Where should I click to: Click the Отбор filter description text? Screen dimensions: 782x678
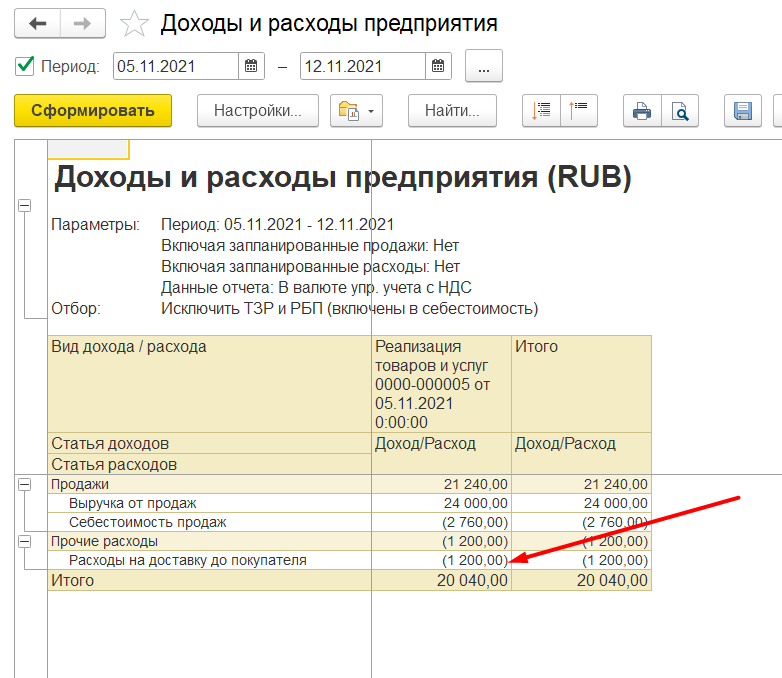(x=350, y=308)
